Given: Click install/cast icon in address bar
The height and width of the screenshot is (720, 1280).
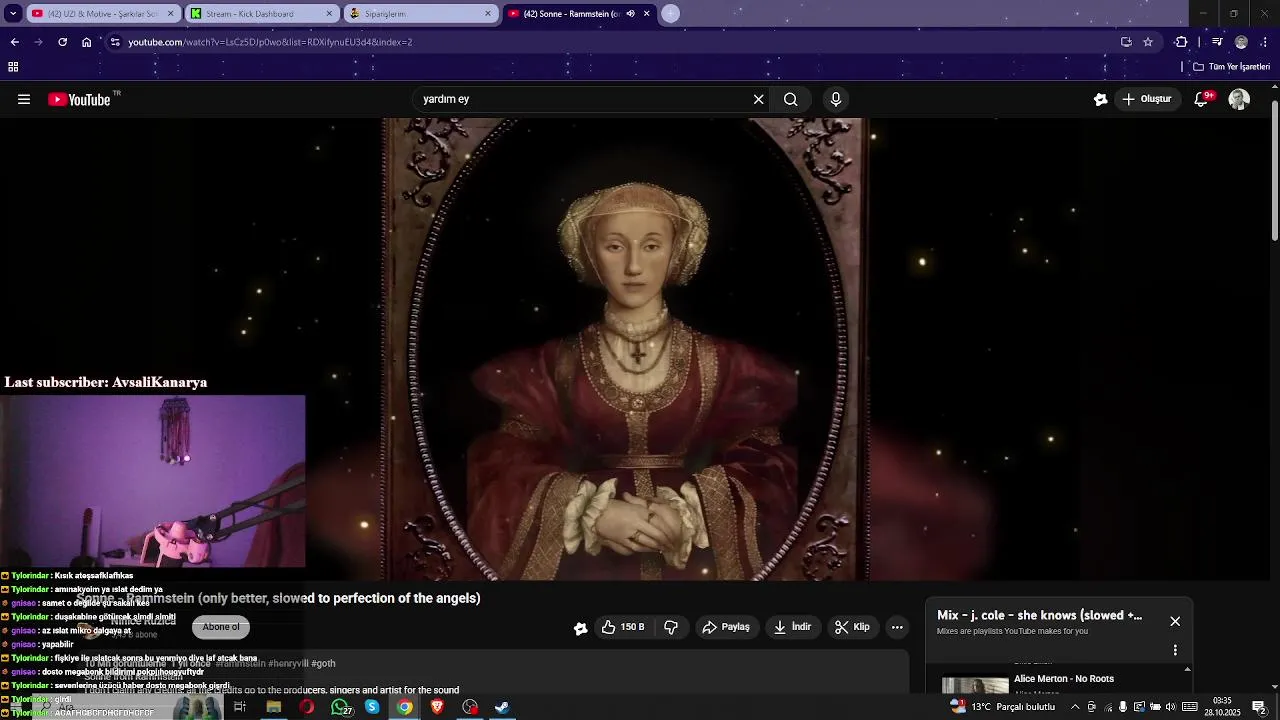Looking at the screenshot, I should point(1126,42).
